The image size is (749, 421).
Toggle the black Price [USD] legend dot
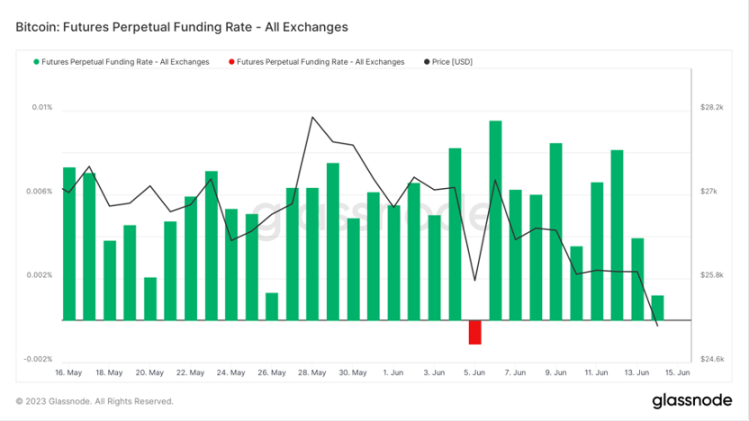pos(427,62)
